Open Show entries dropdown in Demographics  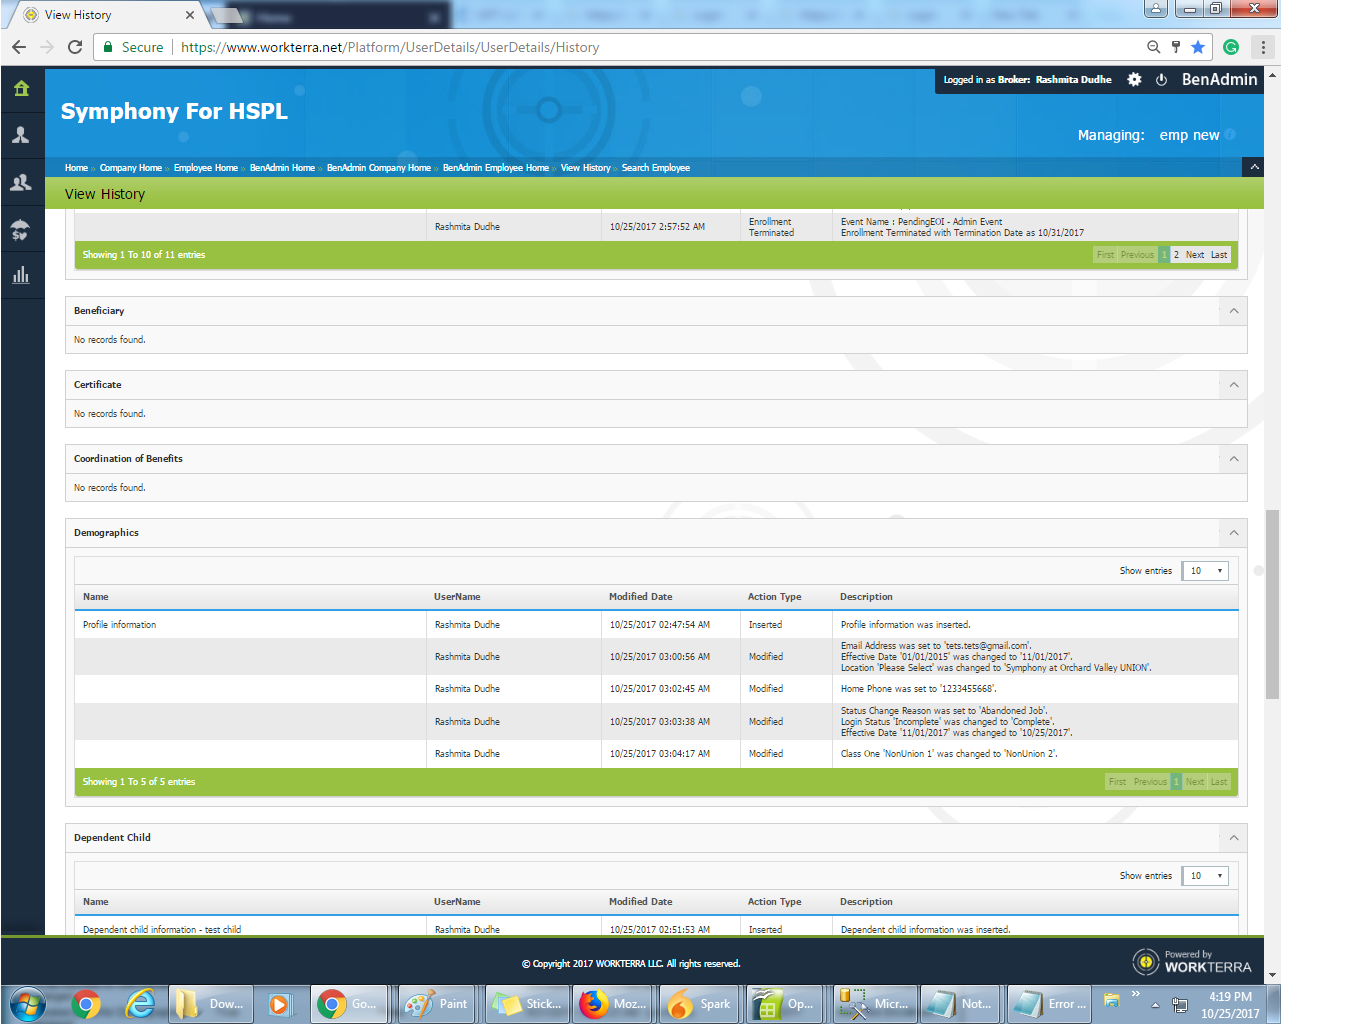tap(1205, 571)
